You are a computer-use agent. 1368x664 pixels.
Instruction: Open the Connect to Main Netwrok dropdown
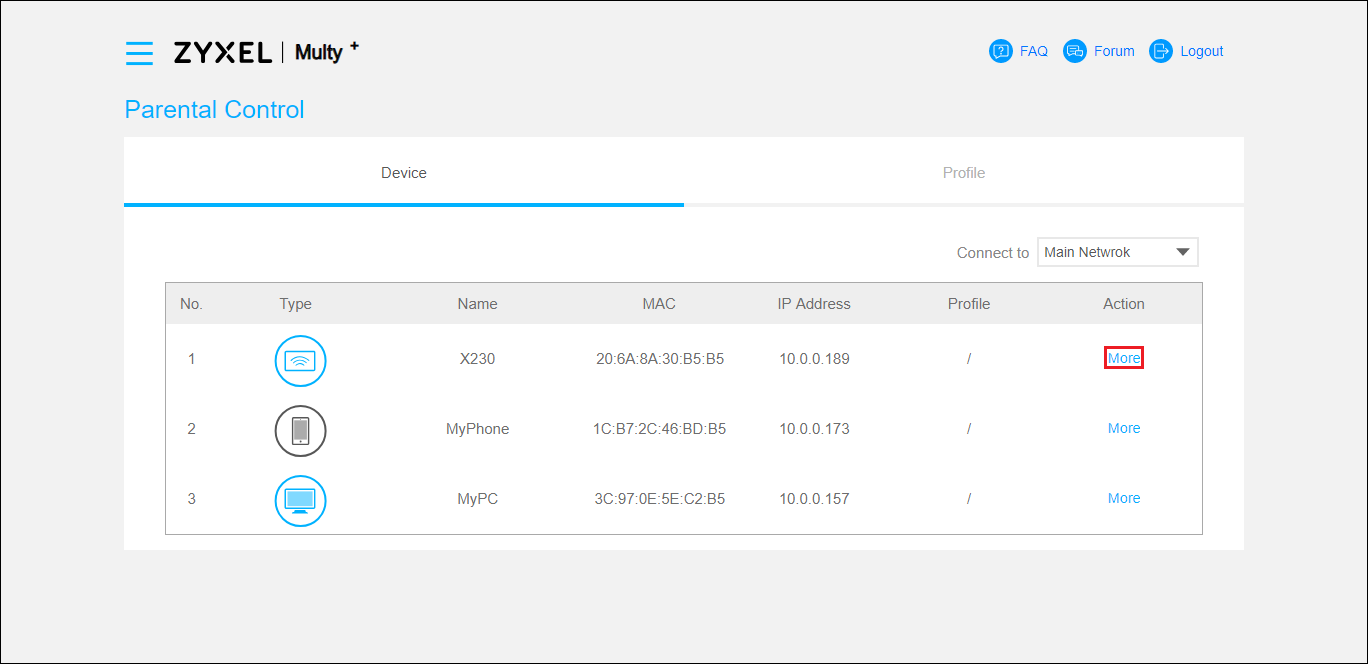(x=1118, y=252)
